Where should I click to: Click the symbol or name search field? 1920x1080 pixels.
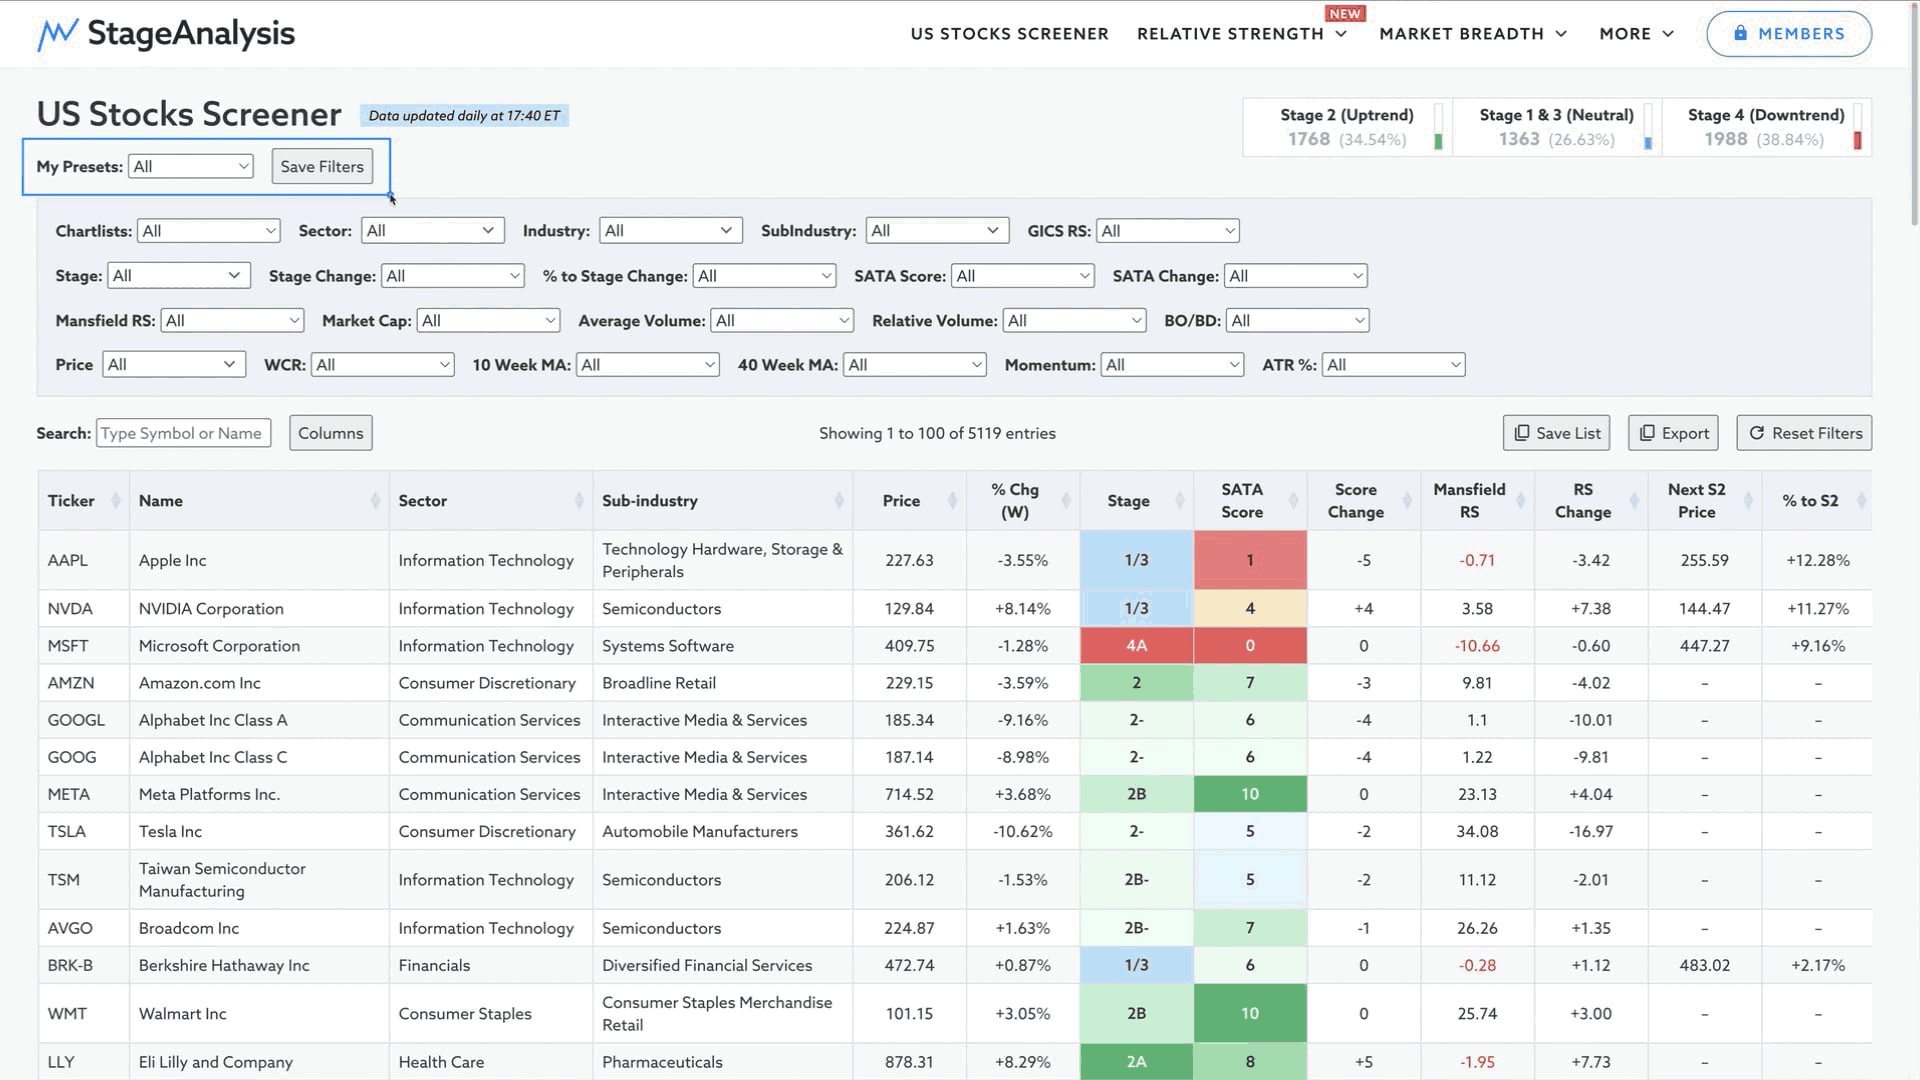coord(183,433)
